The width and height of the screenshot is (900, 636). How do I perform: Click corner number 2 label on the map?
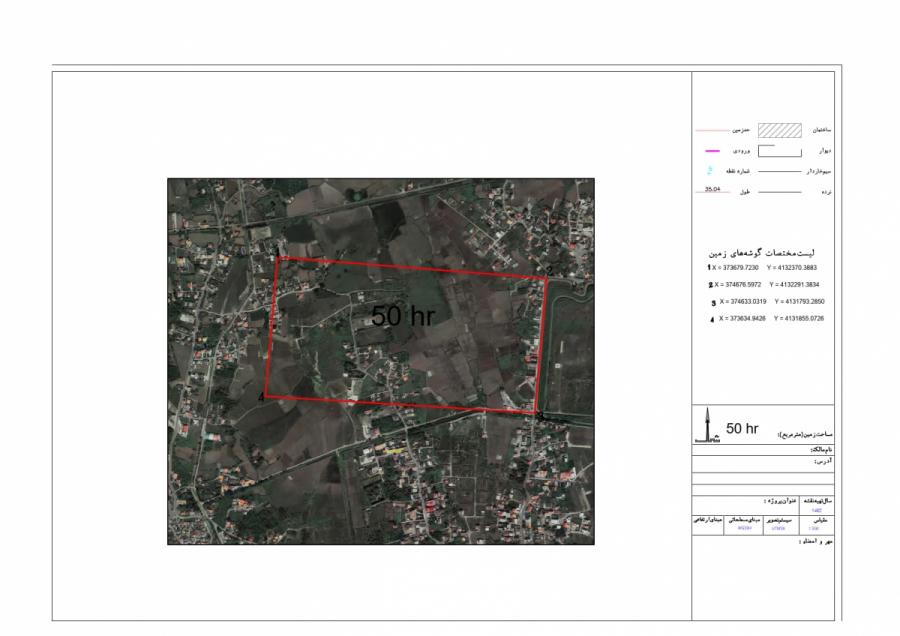click(x=549, y=270)
